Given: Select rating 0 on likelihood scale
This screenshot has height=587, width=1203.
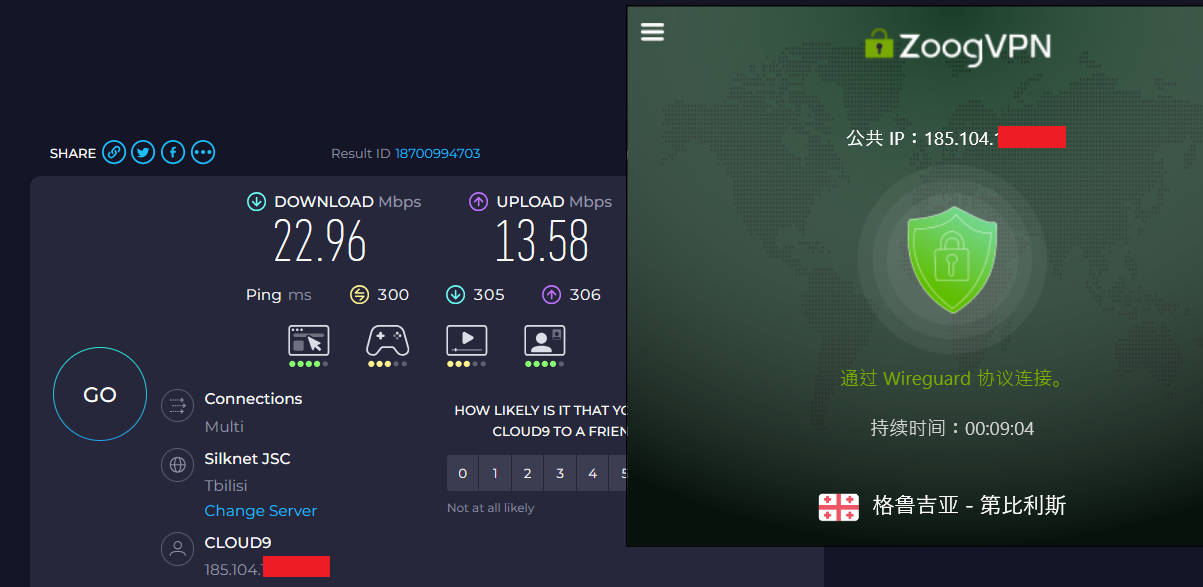Looking at the screenshot, I should tap(462, 474).
